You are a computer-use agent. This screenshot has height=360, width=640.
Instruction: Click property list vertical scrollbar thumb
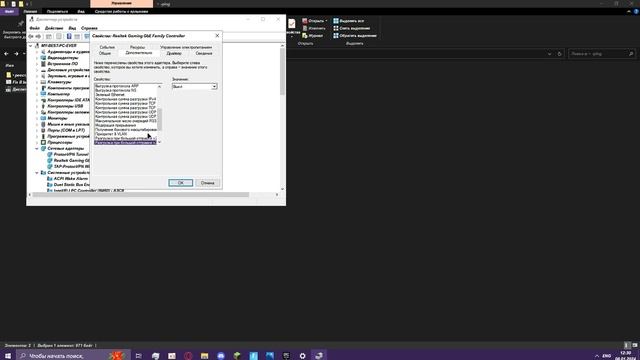click(x=160, y=120)
